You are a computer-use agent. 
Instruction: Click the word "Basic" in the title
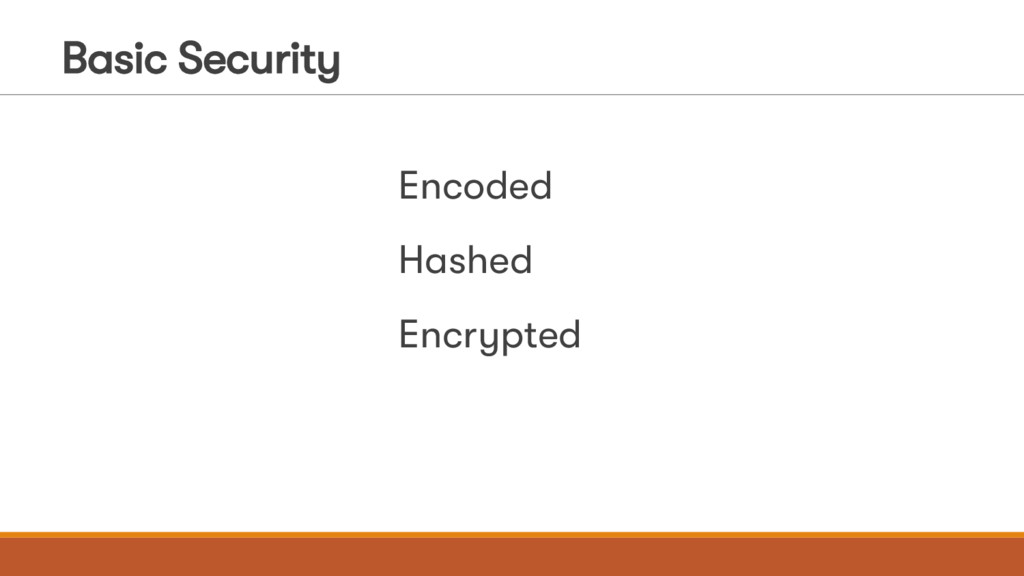point(115,58)
